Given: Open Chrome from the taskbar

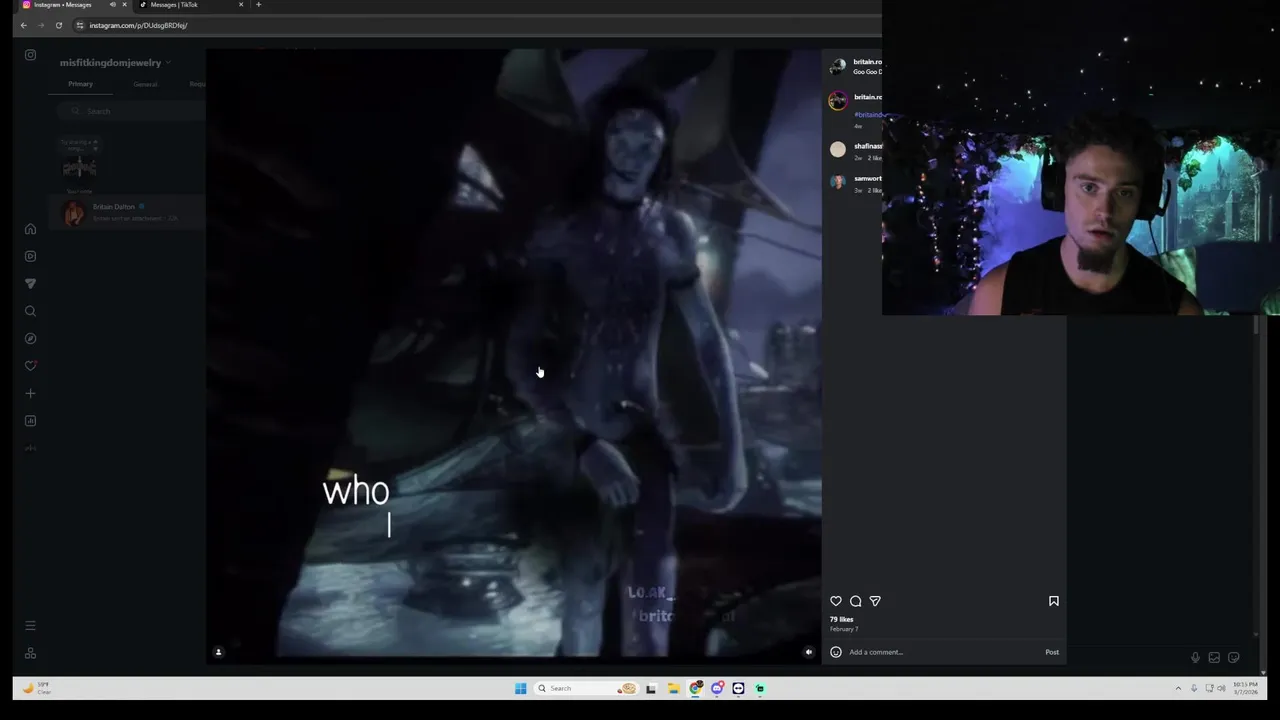Looking at the screenshot, I should coord(695,688).
